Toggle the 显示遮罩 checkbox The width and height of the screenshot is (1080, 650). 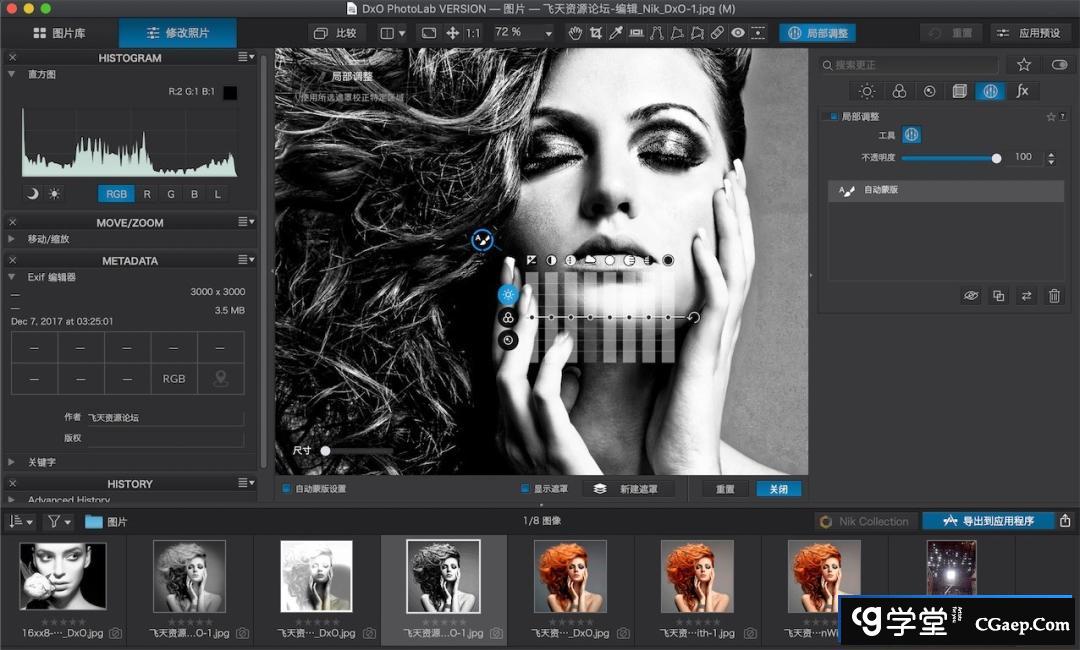coord(525,489)
